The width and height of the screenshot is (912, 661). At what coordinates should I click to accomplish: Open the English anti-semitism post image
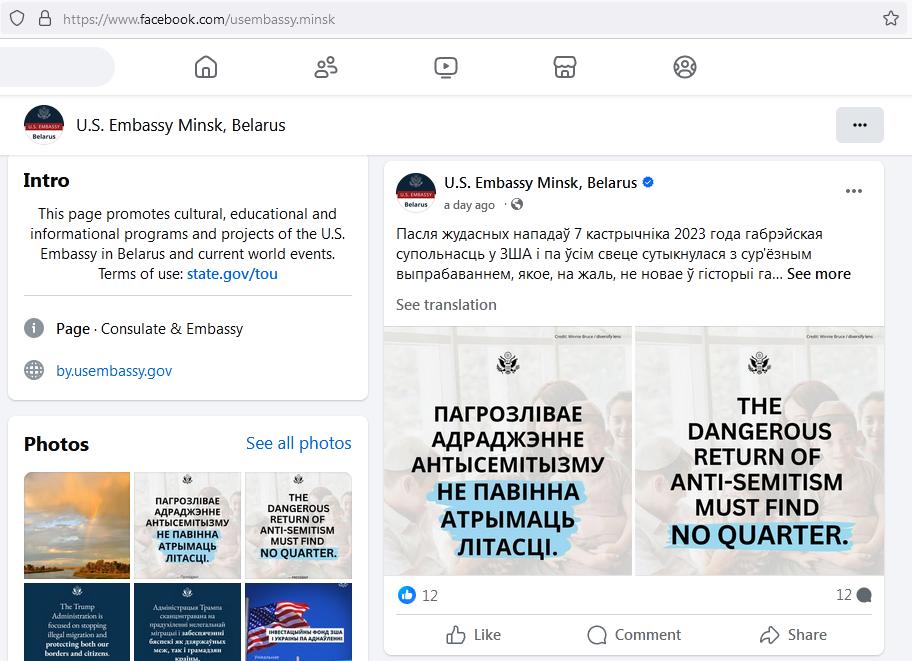click(759, 451)
